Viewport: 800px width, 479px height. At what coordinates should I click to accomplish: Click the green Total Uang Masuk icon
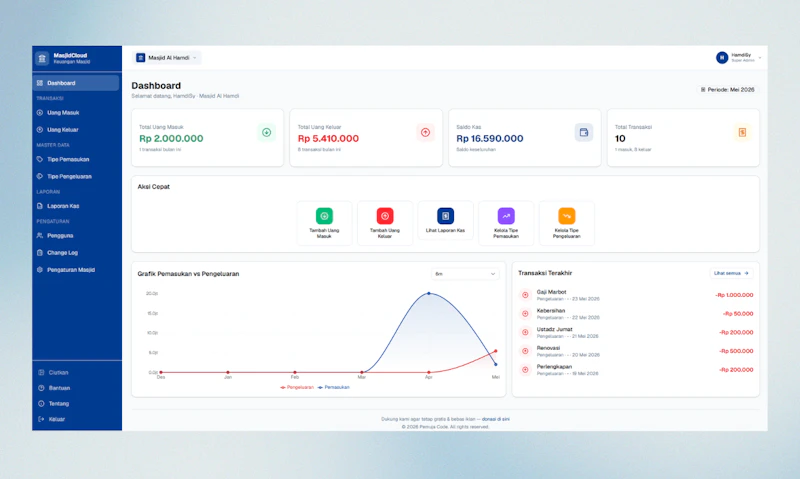coord(266,133)
